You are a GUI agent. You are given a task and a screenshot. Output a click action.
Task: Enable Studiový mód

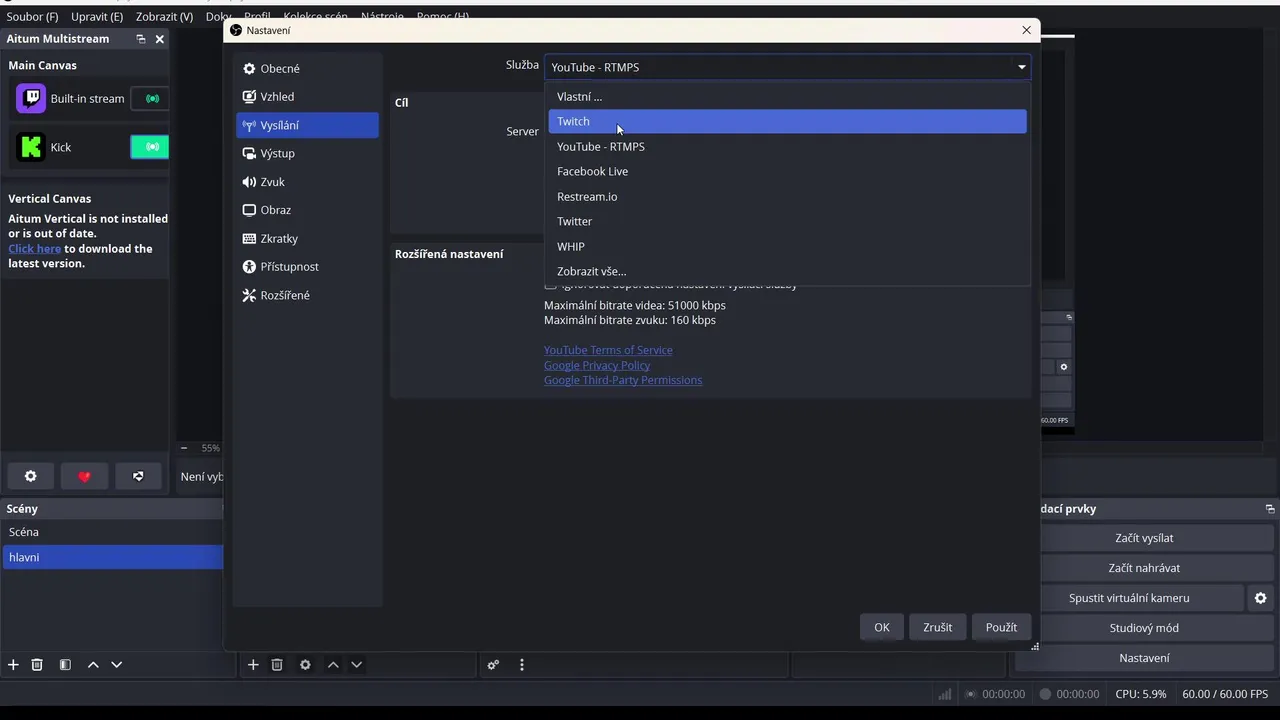point(1145,628)
